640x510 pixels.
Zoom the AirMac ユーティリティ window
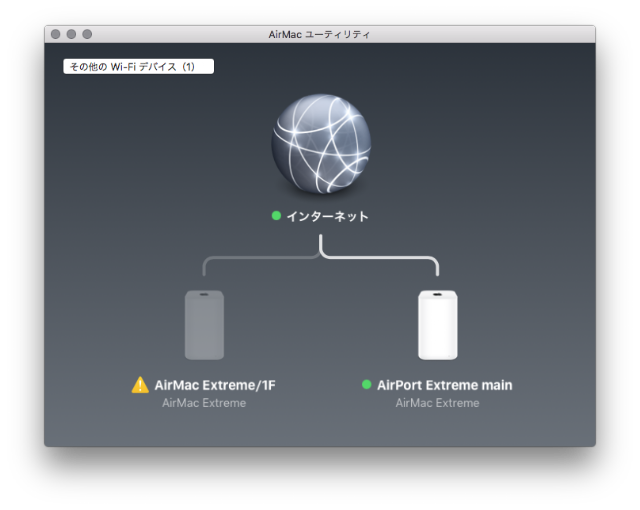coord(87,34)
